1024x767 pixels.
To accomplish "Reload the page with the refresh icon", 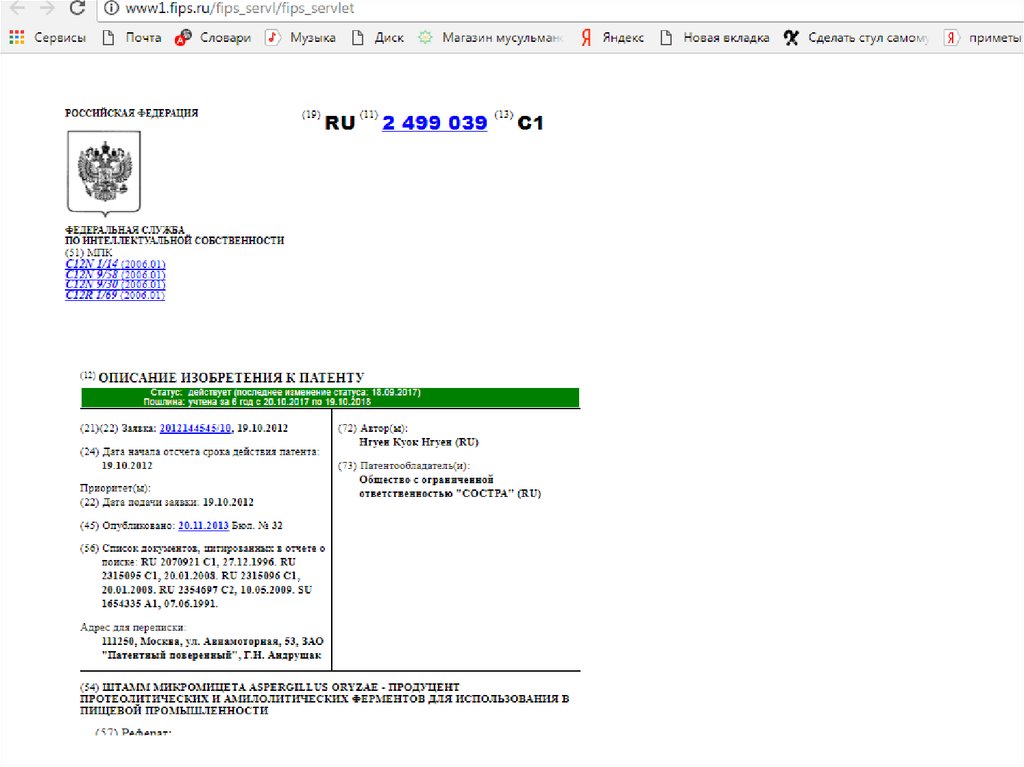I will (76, 8).
